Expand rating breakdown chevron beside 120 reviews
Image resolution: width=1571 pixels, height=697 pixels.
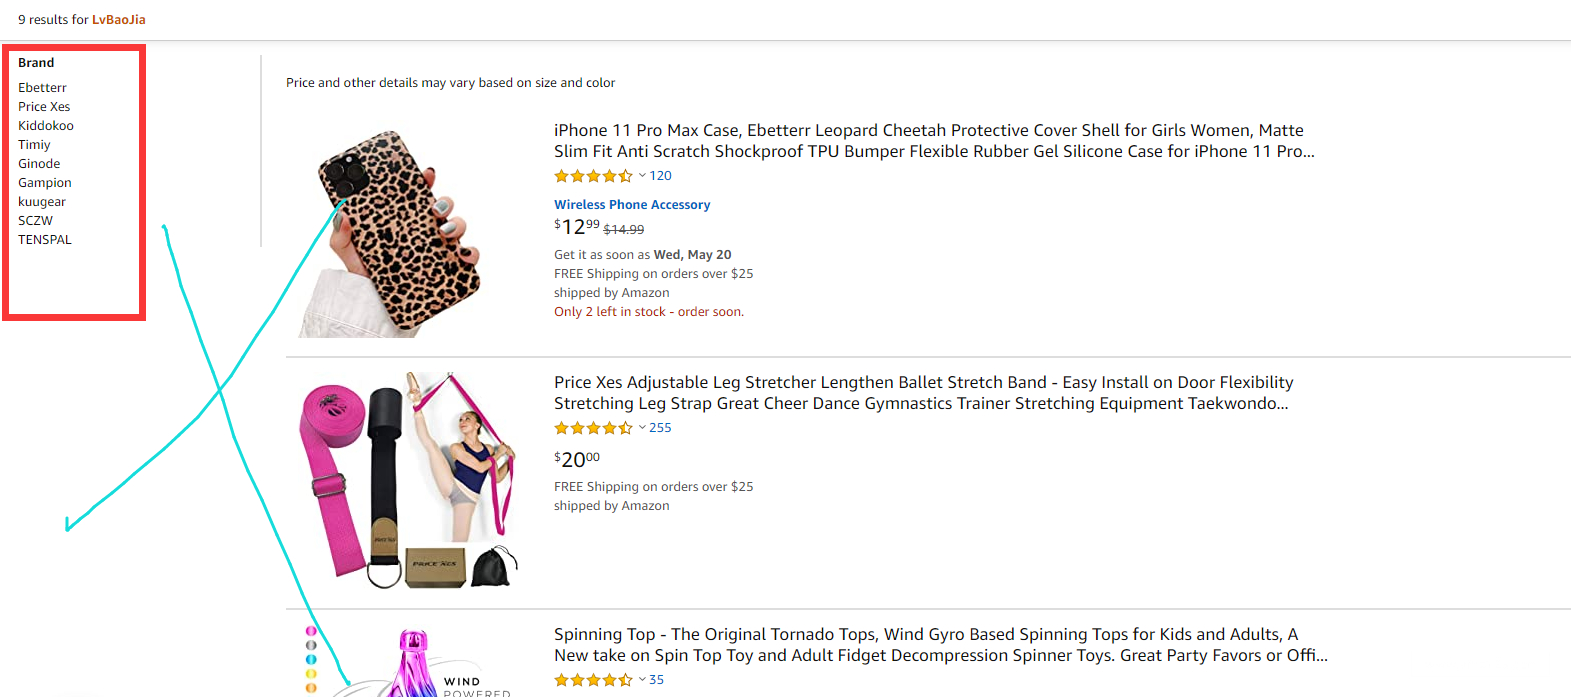click(x=642, y=176)
